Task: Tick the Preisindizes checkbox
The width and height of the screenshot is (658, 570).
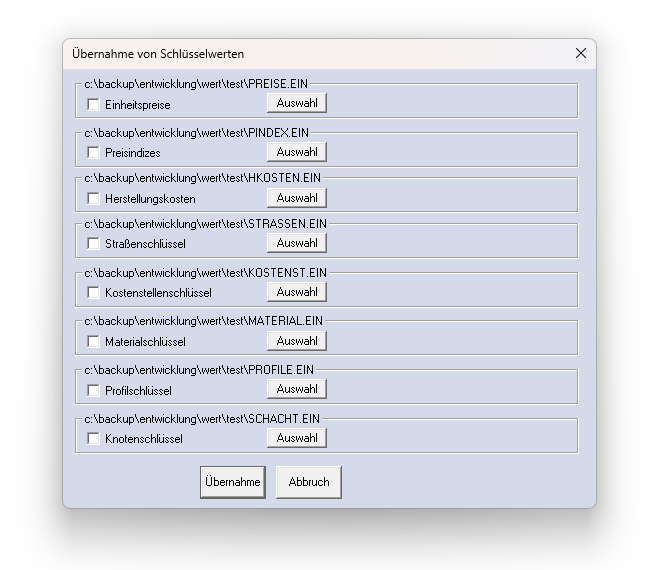Action: [x=94, y=153]
